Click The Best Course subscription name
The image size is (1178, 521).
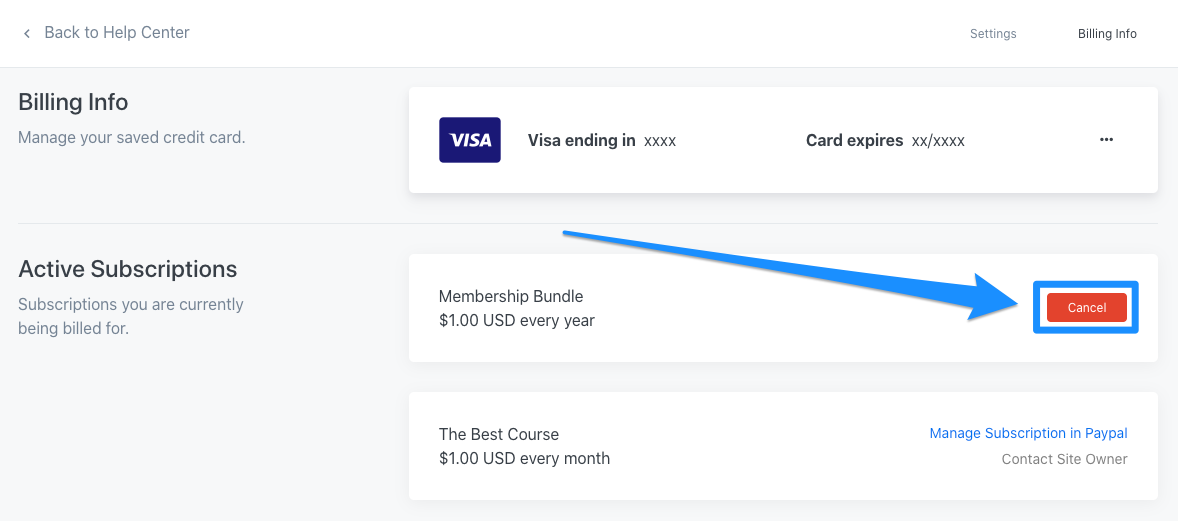(499, 434)
